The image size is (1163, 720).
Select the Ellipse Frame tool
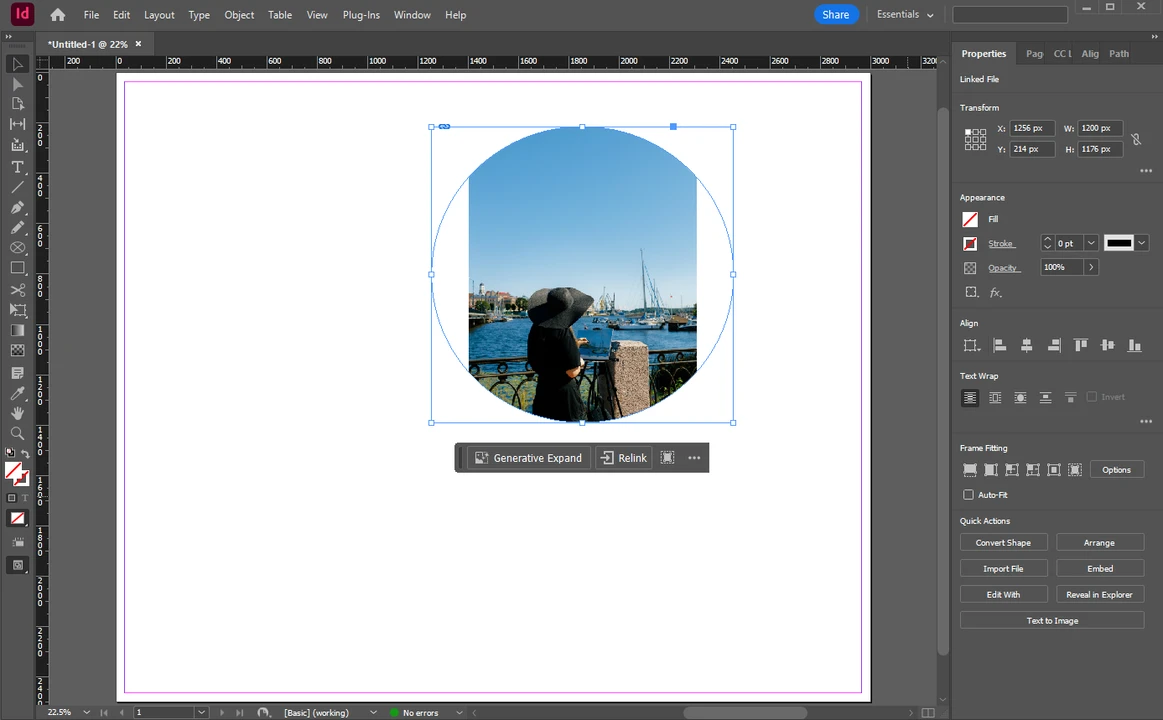pyautogui.click(x=17, y=248)
